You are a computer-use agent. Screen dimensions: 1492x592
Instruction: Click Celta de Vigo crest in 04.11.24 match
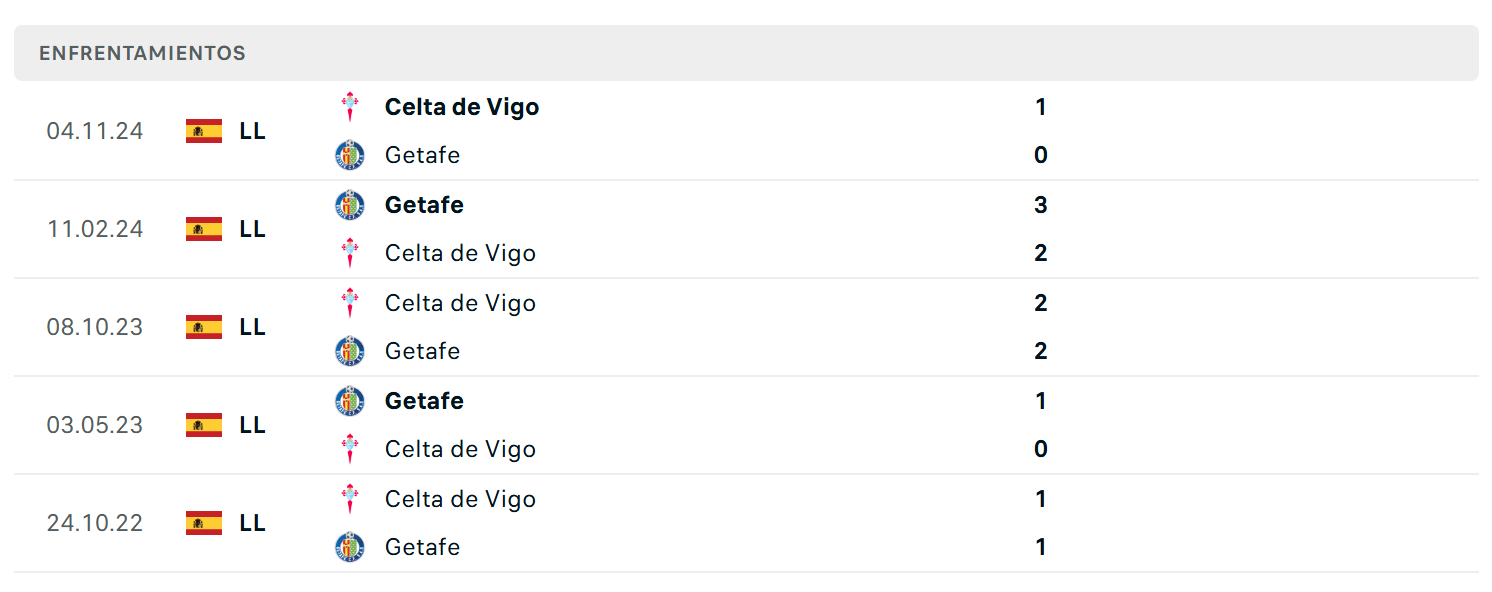(349, 106)
